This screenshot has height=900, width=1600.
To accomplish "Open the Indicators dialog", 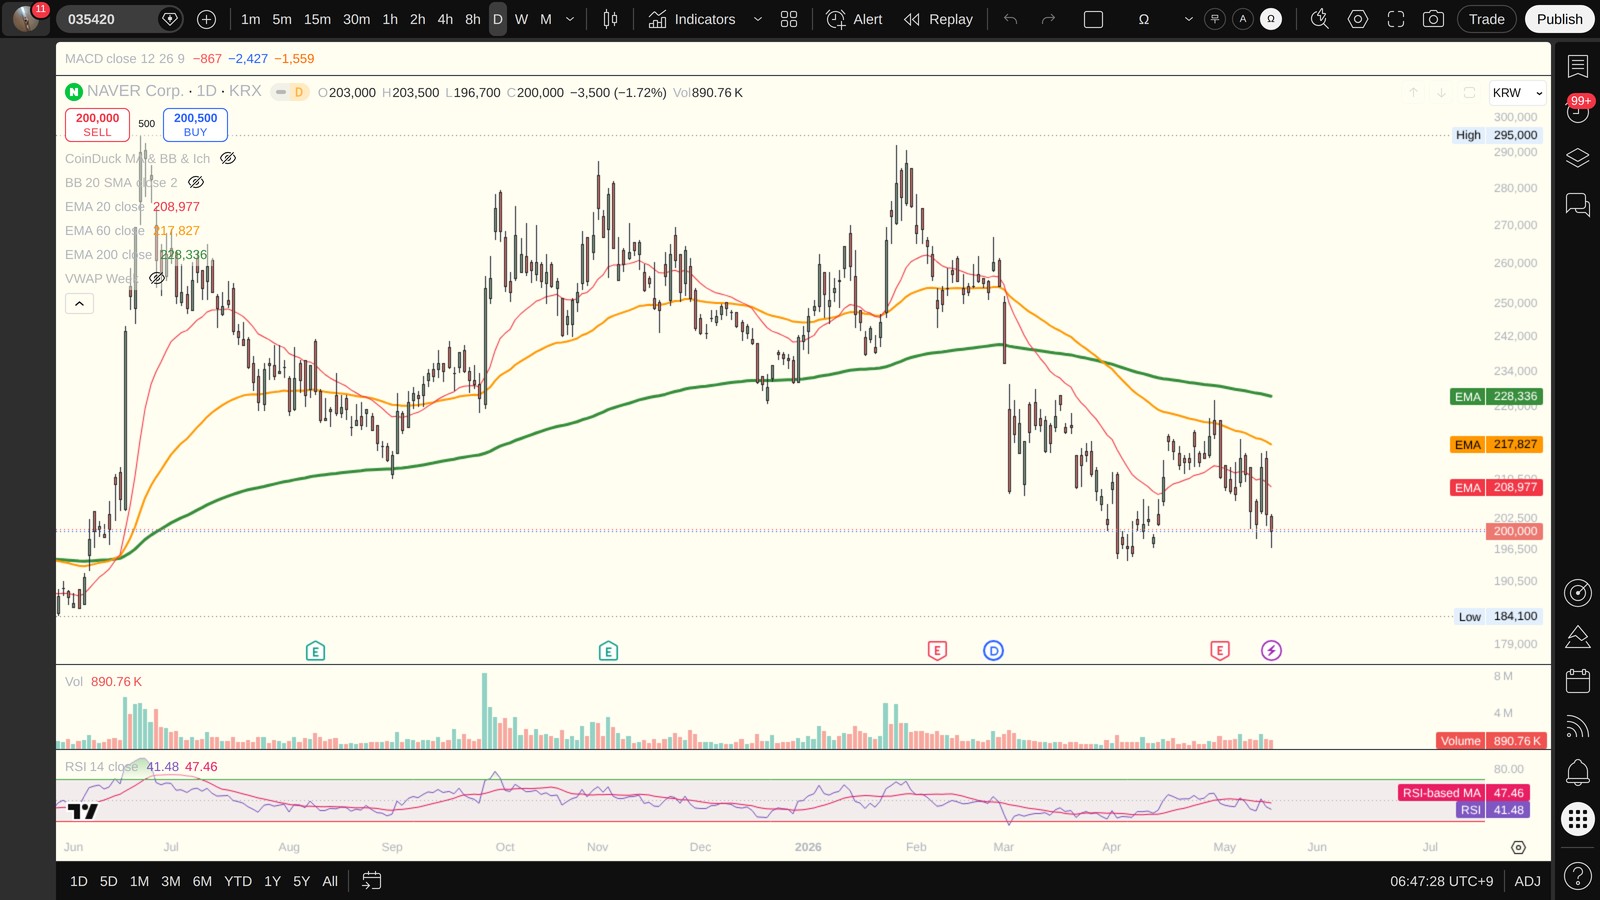I will tap(692, 19).
